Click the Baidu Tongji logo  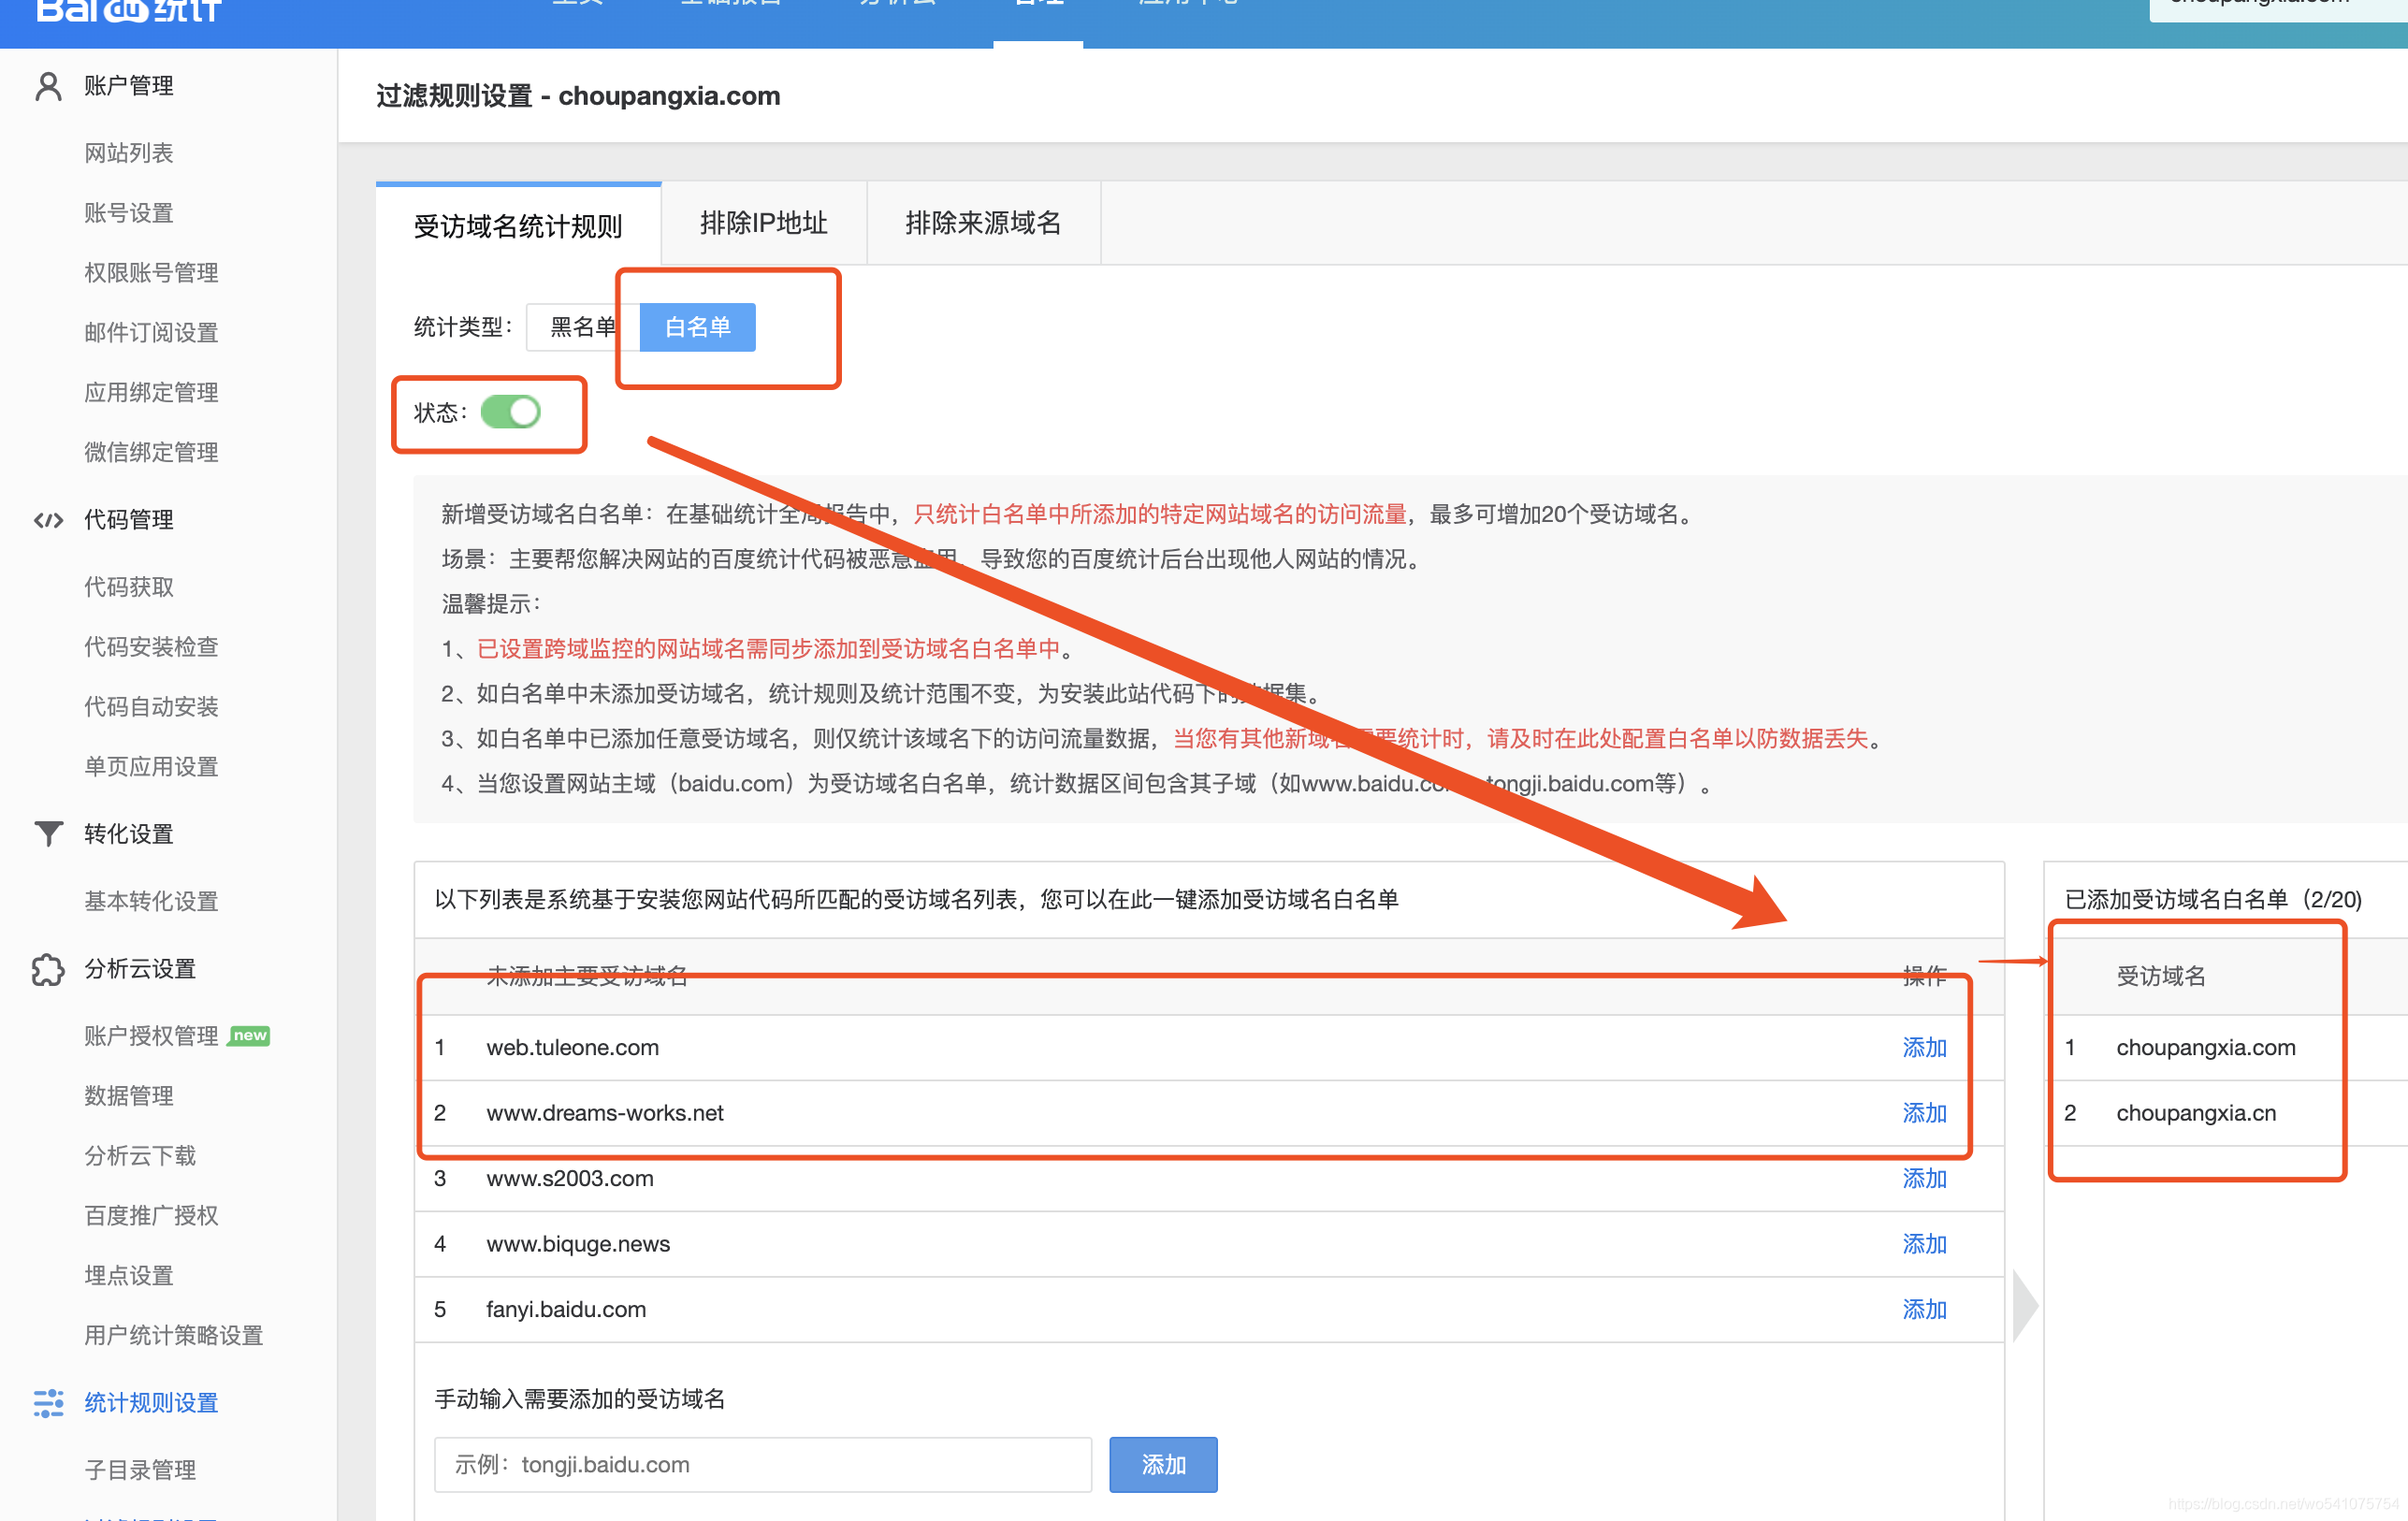coord(128,12)
